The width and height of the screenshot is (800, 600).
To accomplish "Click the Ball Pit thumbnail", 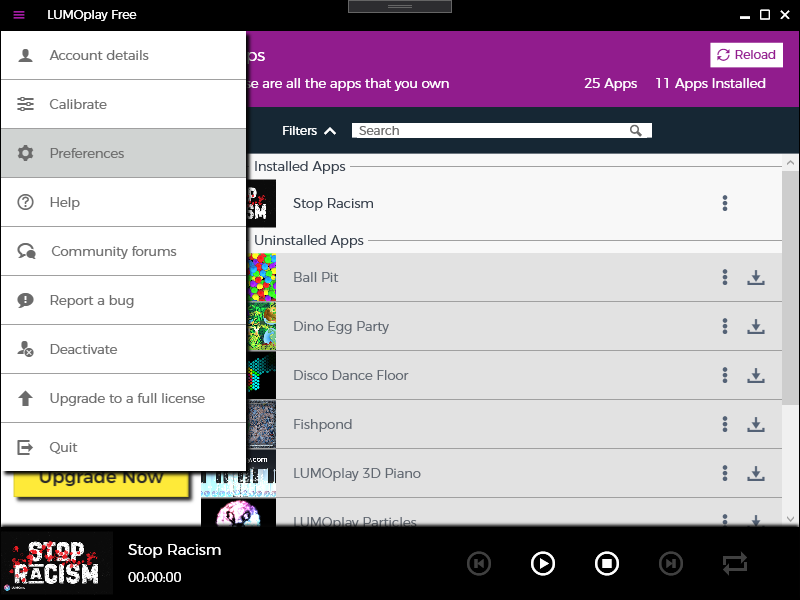I will point(261,277).
